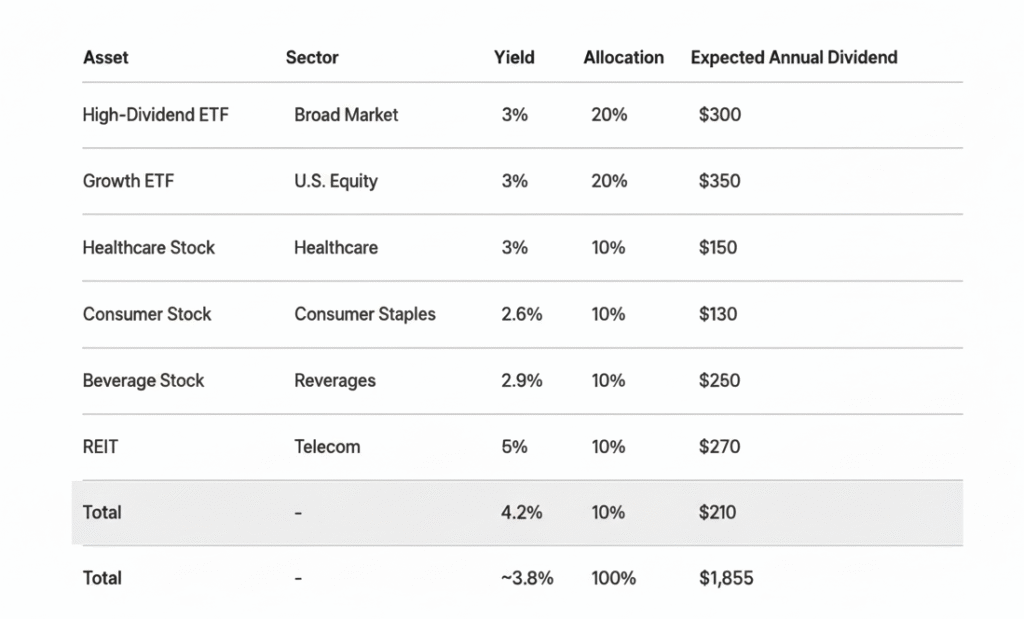Click the "REIT" asset cell
Viewport: 1024px width, 619px height.
pos(100,446)
